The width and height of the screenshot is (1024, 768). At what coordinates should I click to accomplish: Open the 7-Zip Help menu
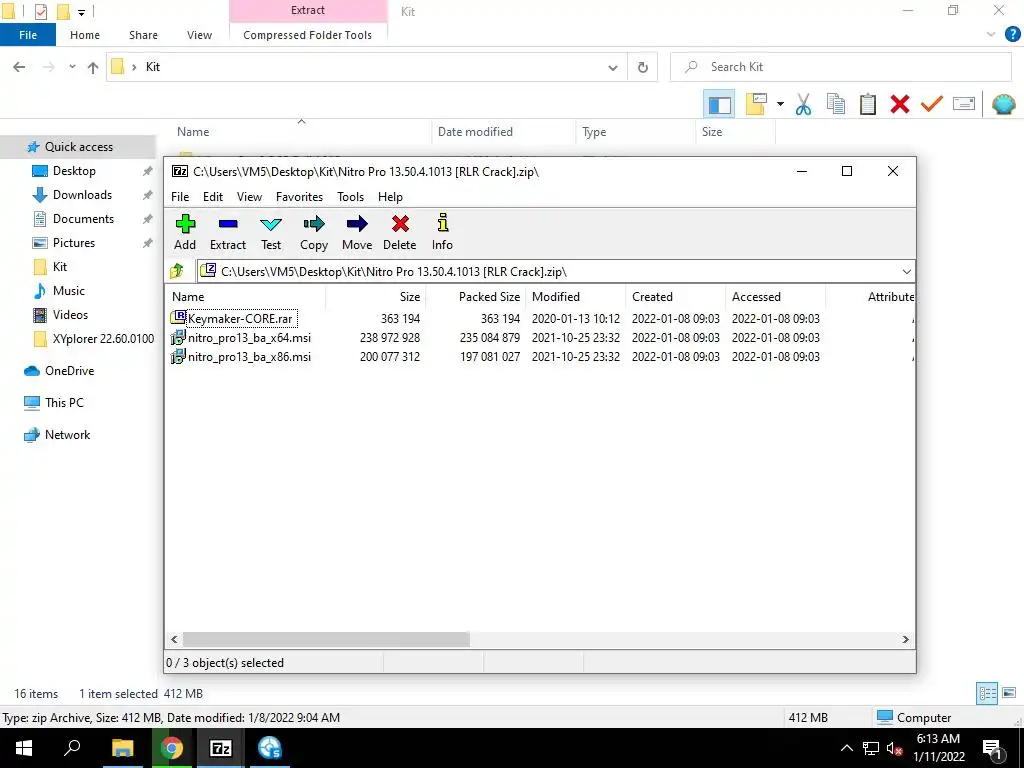click(x=391, y=197)
